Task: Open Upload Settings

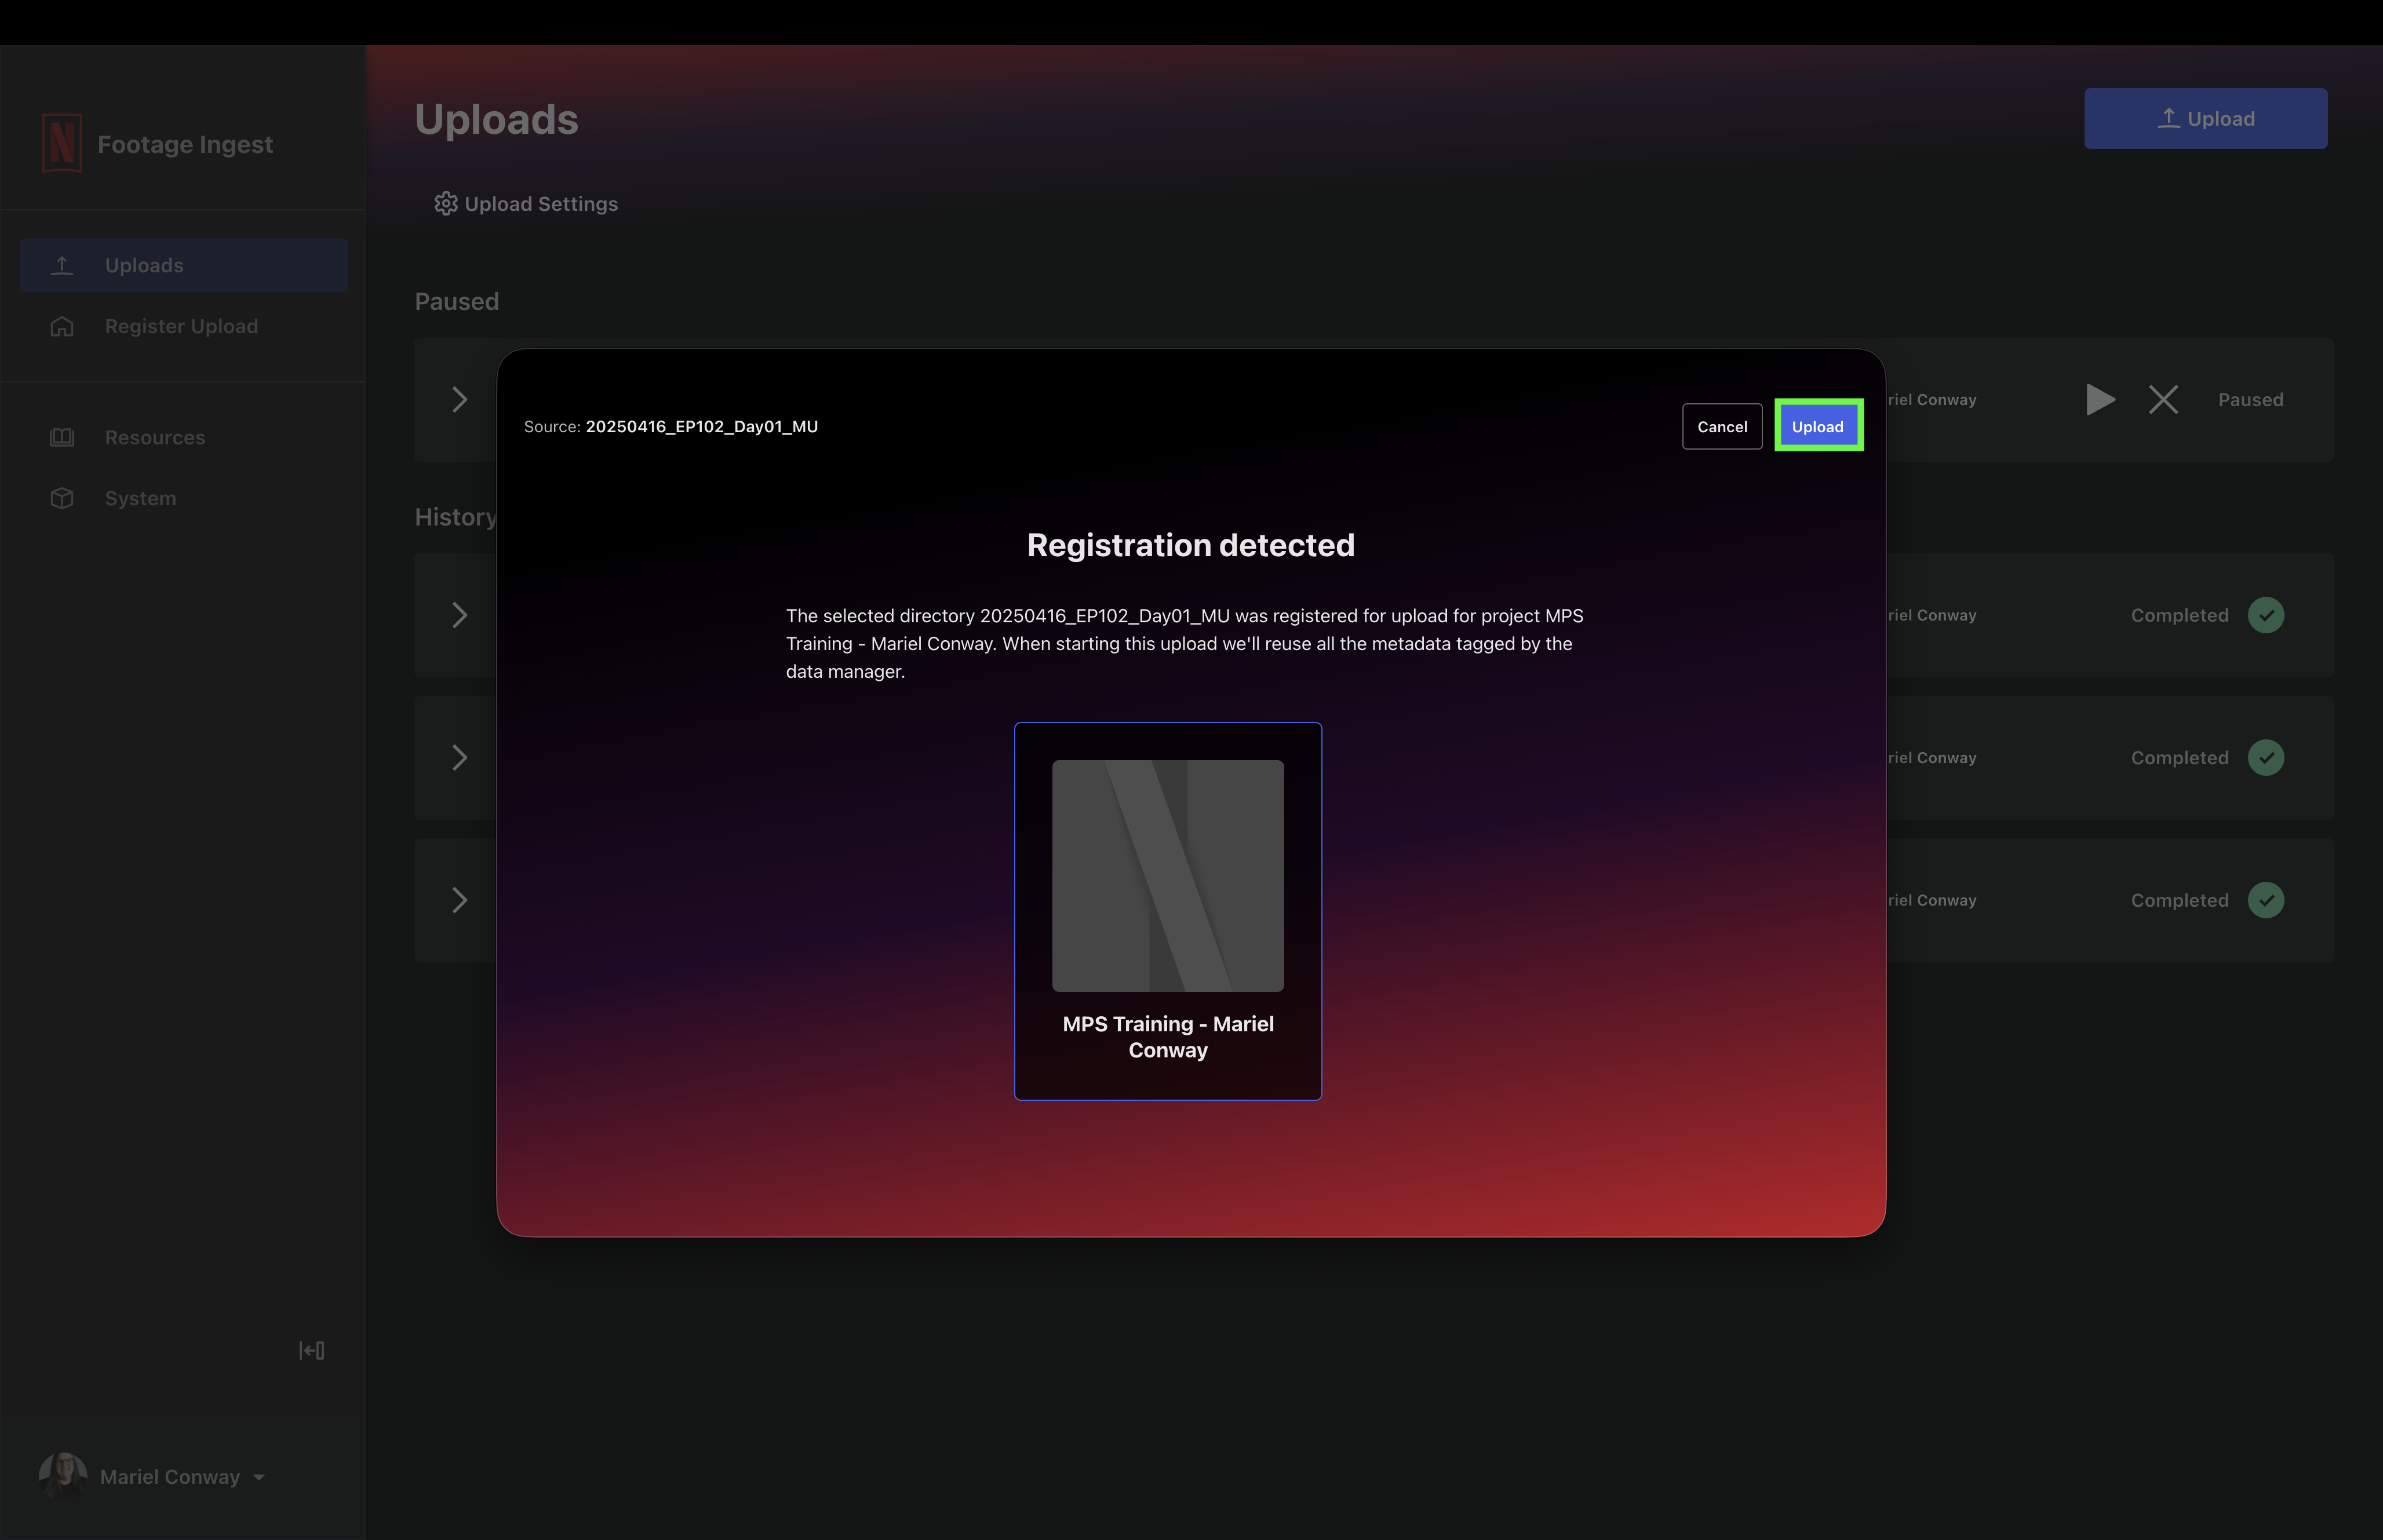Action: [526, 204]
